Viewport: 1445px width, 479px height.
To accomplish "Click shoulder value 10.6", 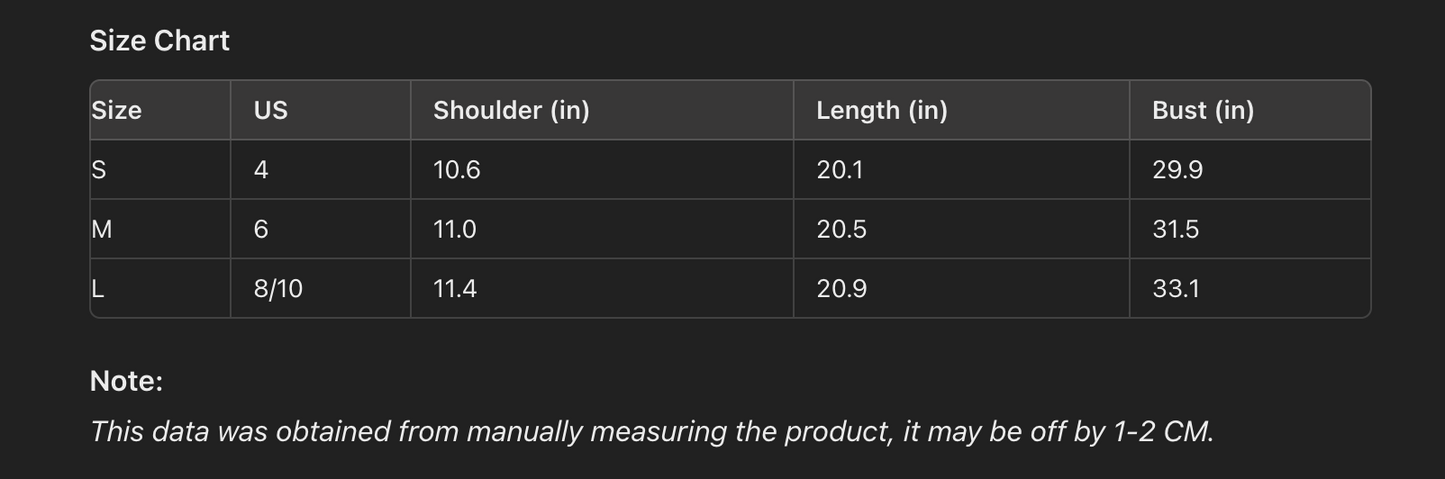I will tap(456, 170).
